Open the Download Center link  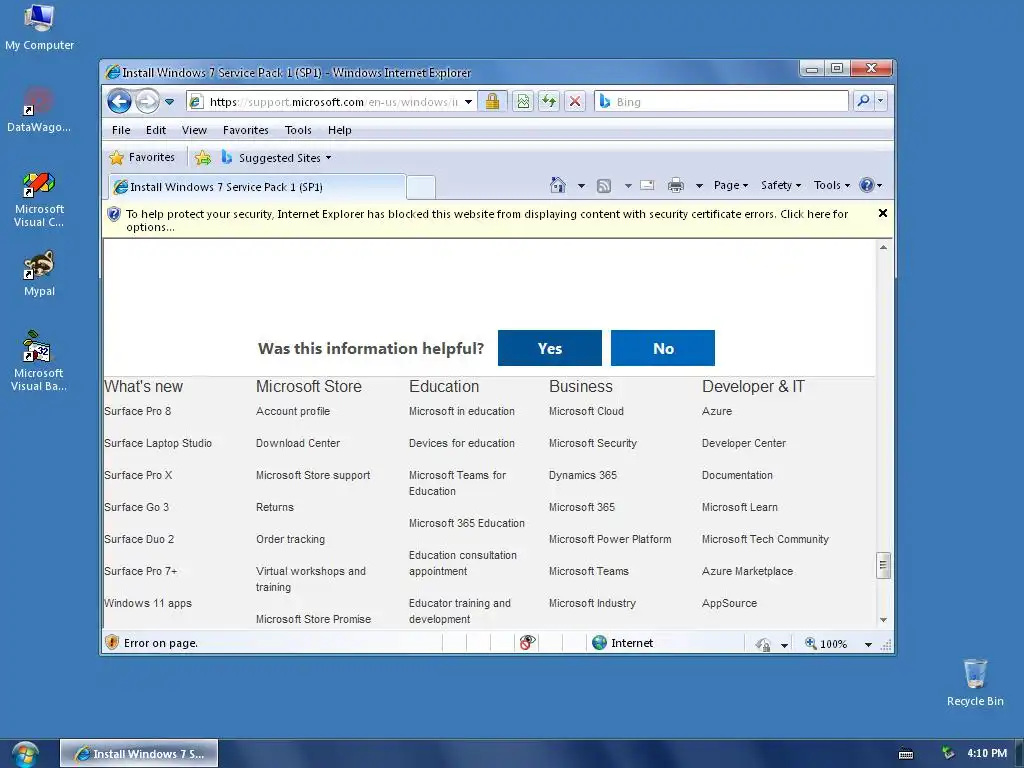click(x=298, y=443)
